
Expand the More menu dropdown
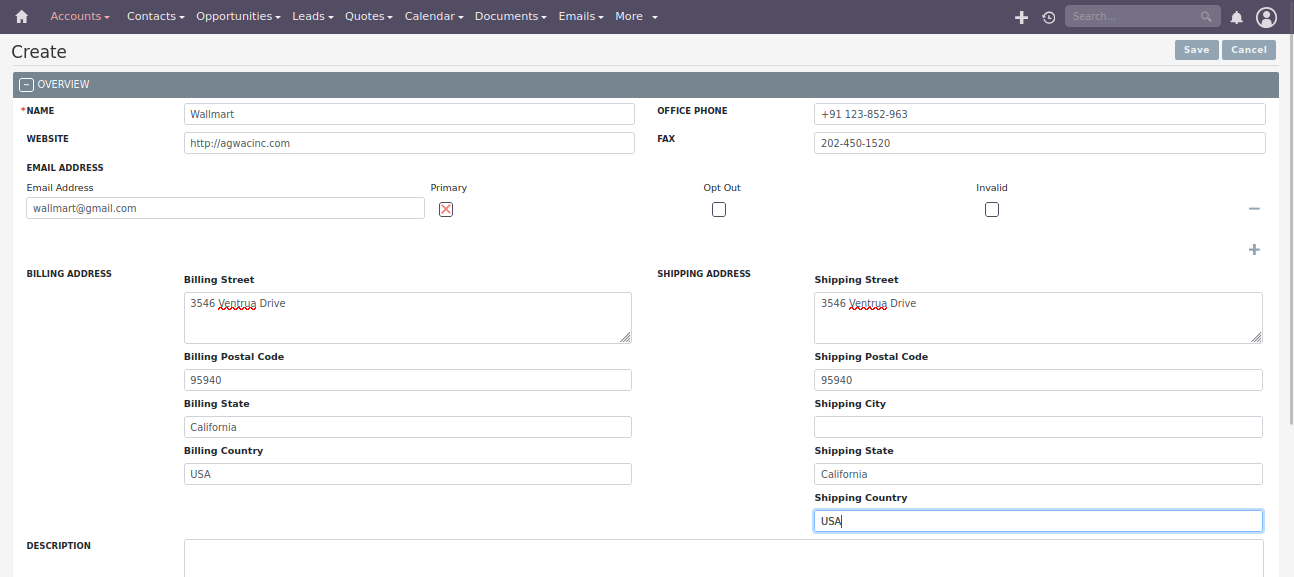click(x=636, y=17)
